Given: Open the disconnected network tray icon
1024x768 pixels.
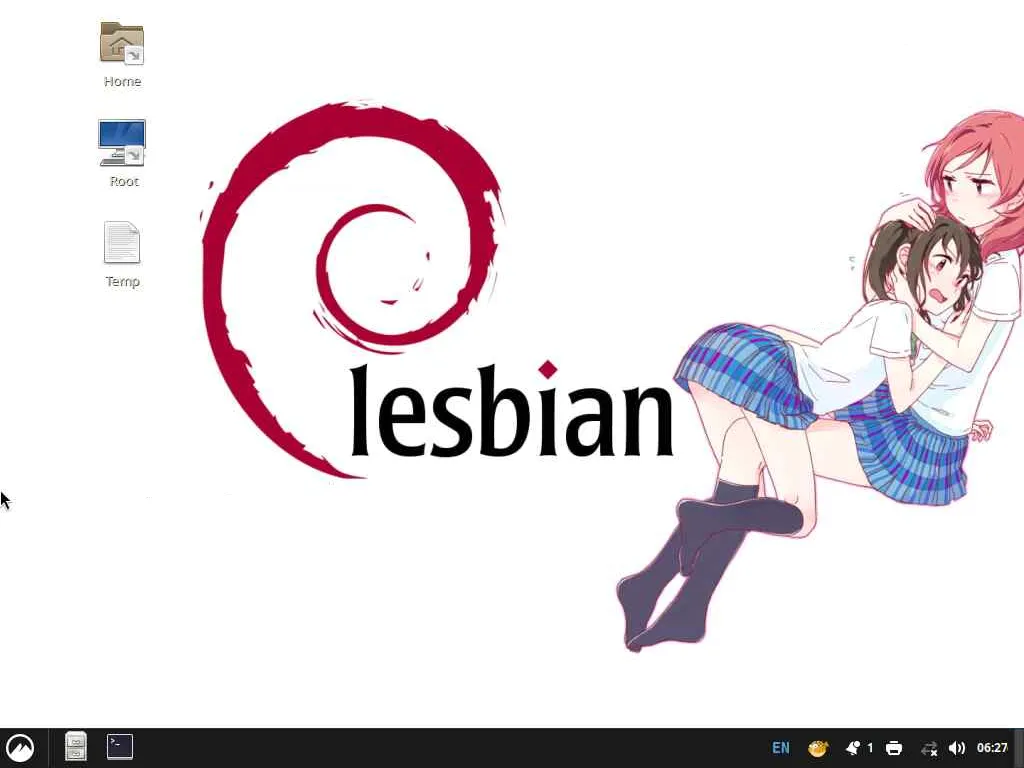Looking at the screenshot, I should pyautogui.click(x=929, y=748).
